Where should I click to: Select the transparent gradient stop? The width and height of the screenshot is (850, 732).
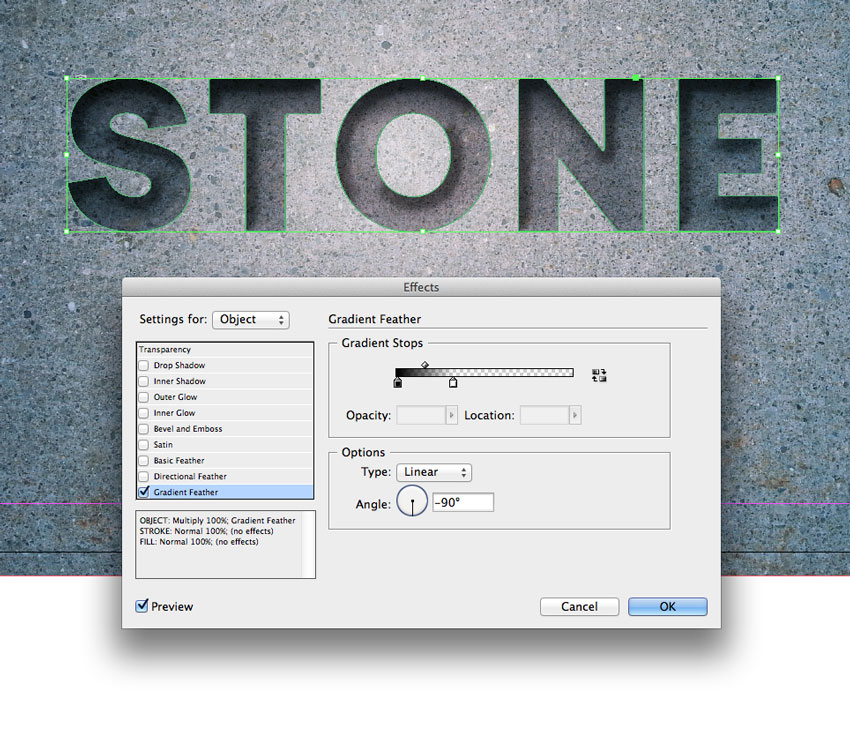coord(453,383)
